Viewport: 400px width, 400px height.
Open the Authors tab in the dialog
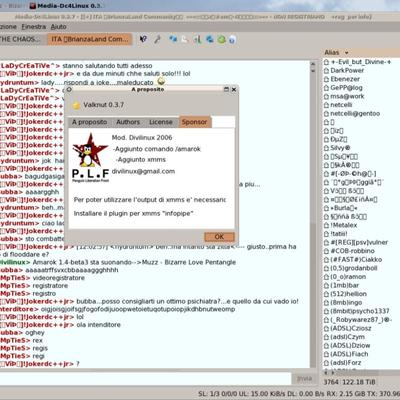click(x=128, y=122)
